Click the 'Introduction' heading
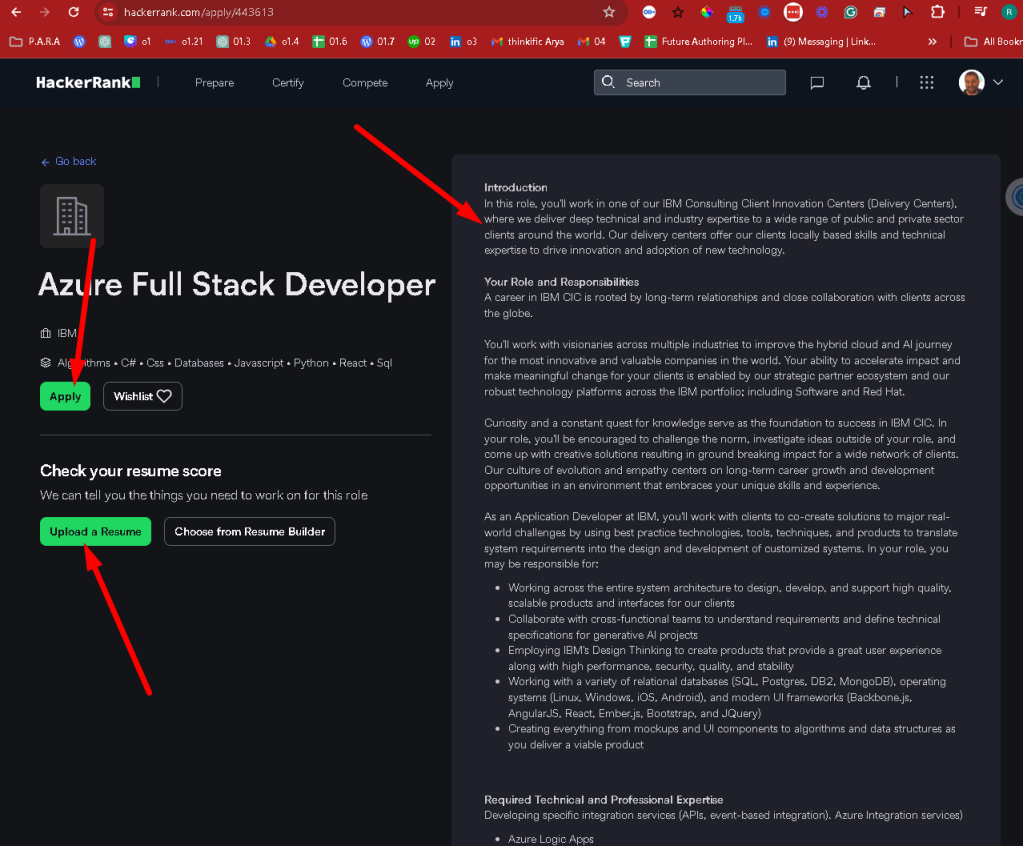This screenshot has width=1023, height=846. click(x=515, y=187)
